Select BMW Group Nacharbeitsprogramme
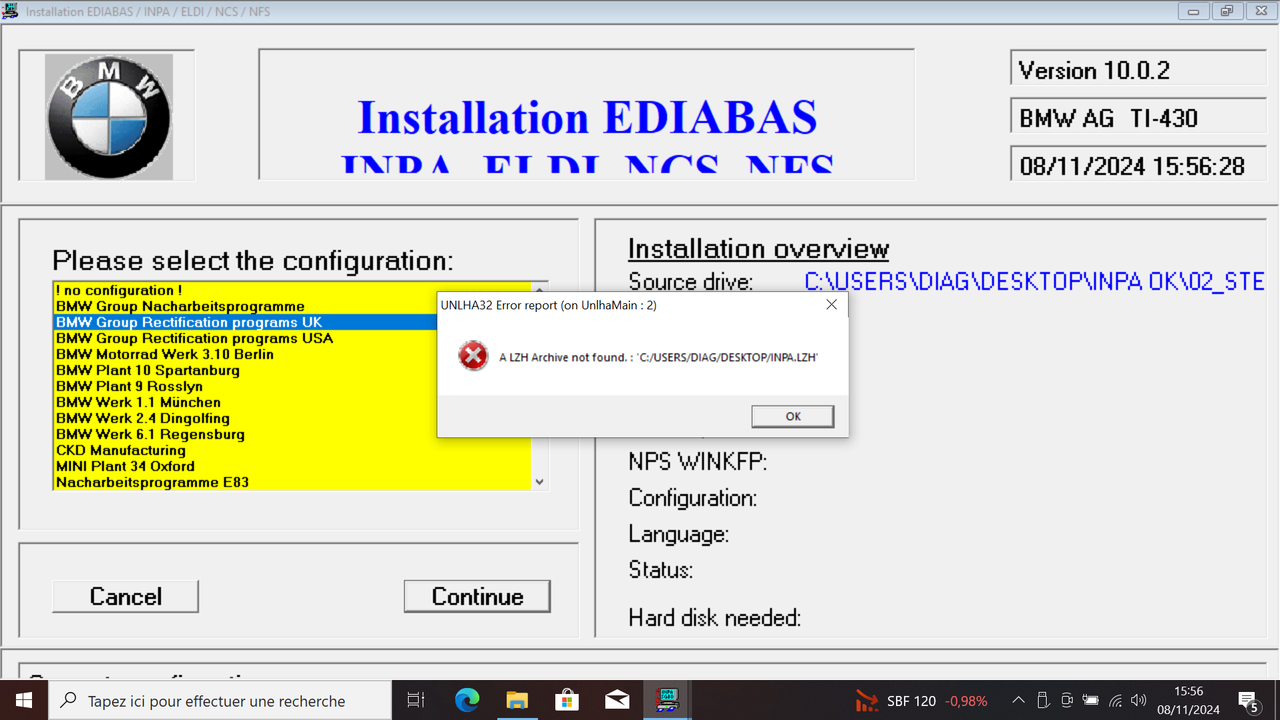1280x720 pixels. (x=292, y=306)
